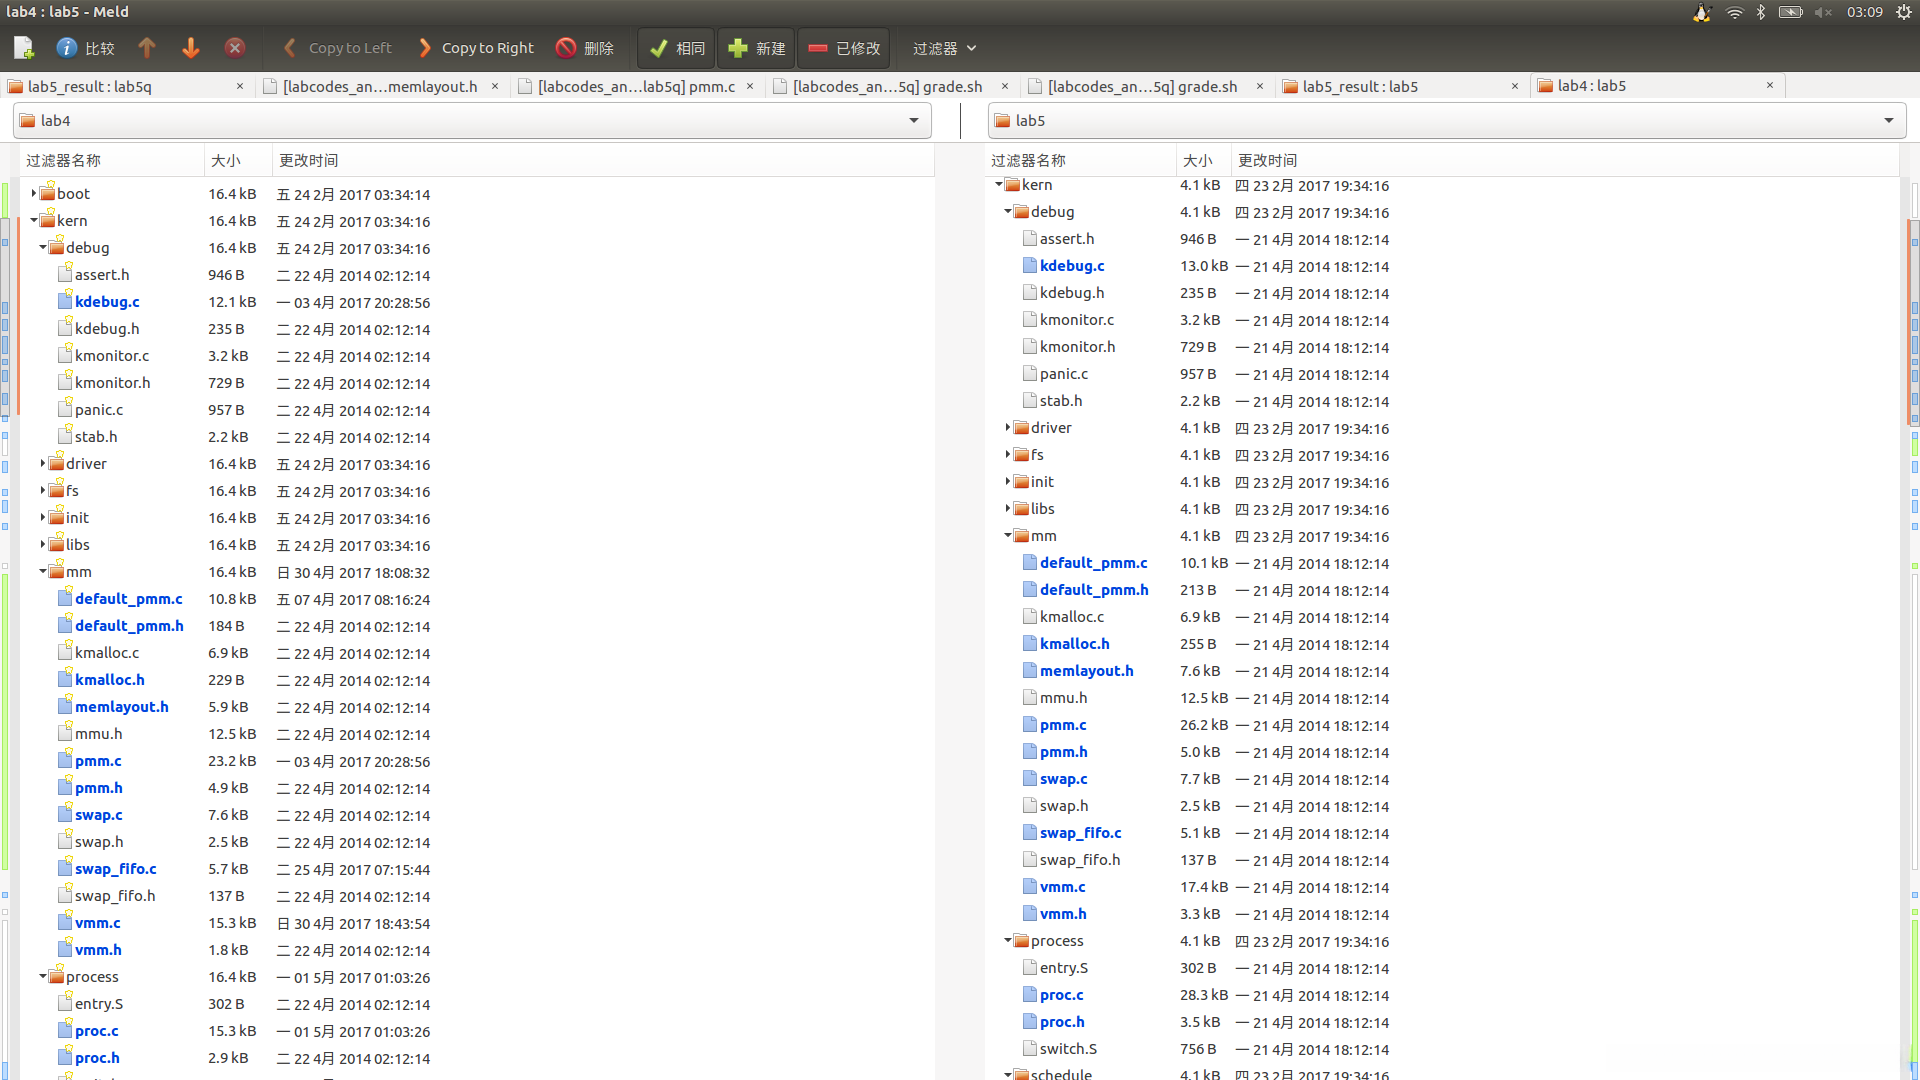Screen dimensions: 1920x1080
Task: Select swap_fifo.c in the right pane
Action: click(x=1080, y=833)
